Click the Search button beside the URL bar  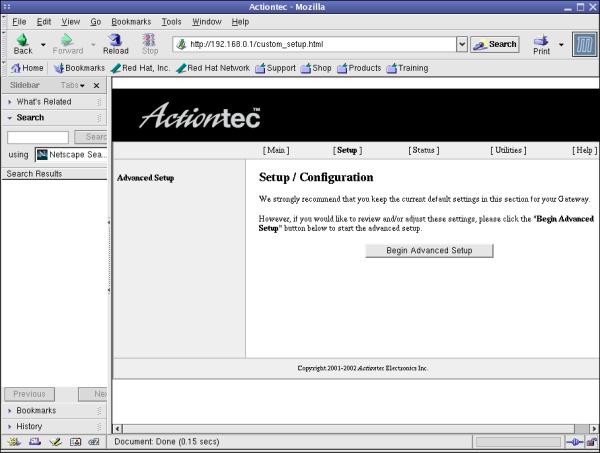(495, 44)
